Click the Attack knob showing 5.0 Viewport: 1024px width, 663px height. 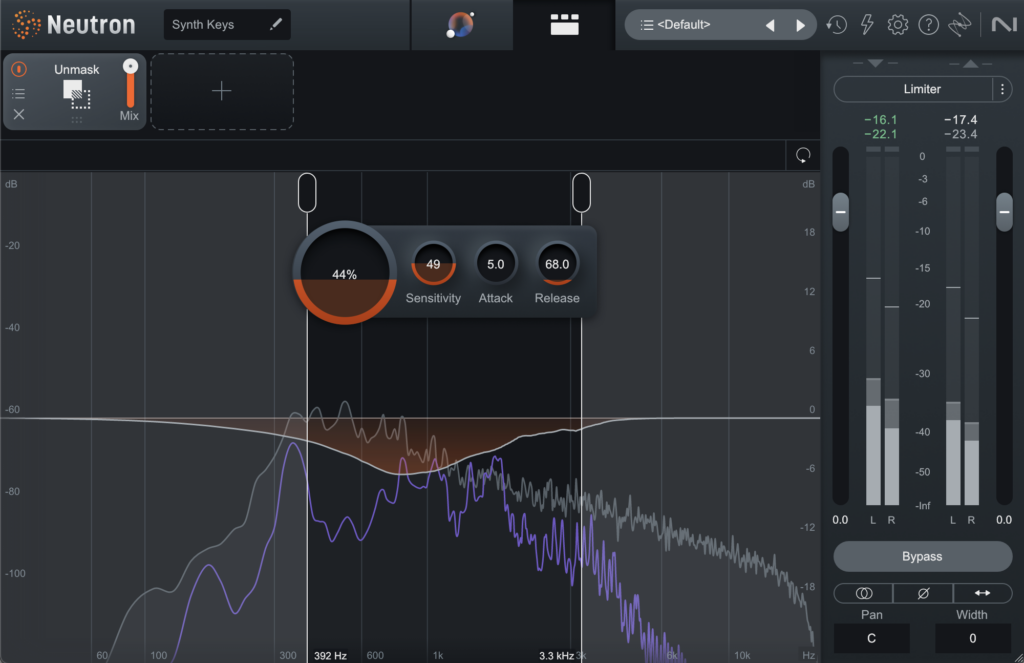tap(496, 264)
